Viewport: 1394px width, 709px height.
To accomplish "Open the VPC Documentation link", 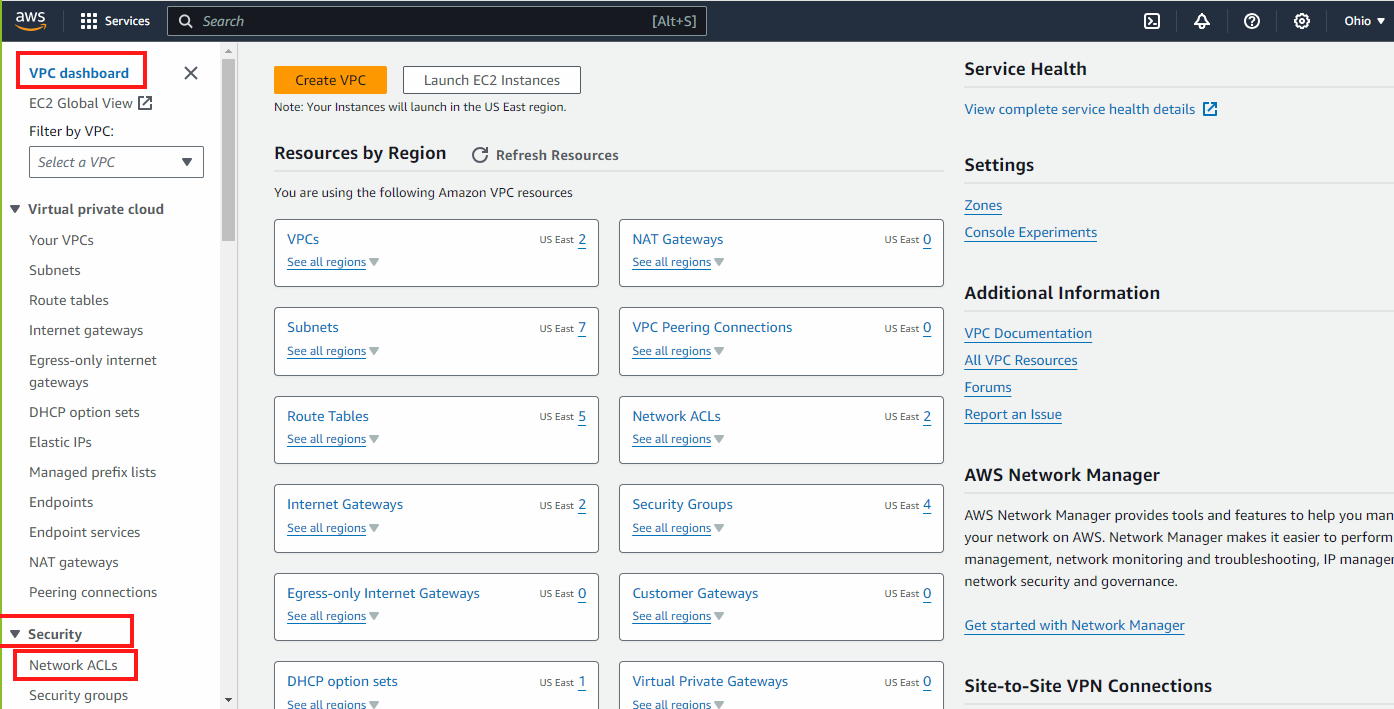I will (1028, 333).
